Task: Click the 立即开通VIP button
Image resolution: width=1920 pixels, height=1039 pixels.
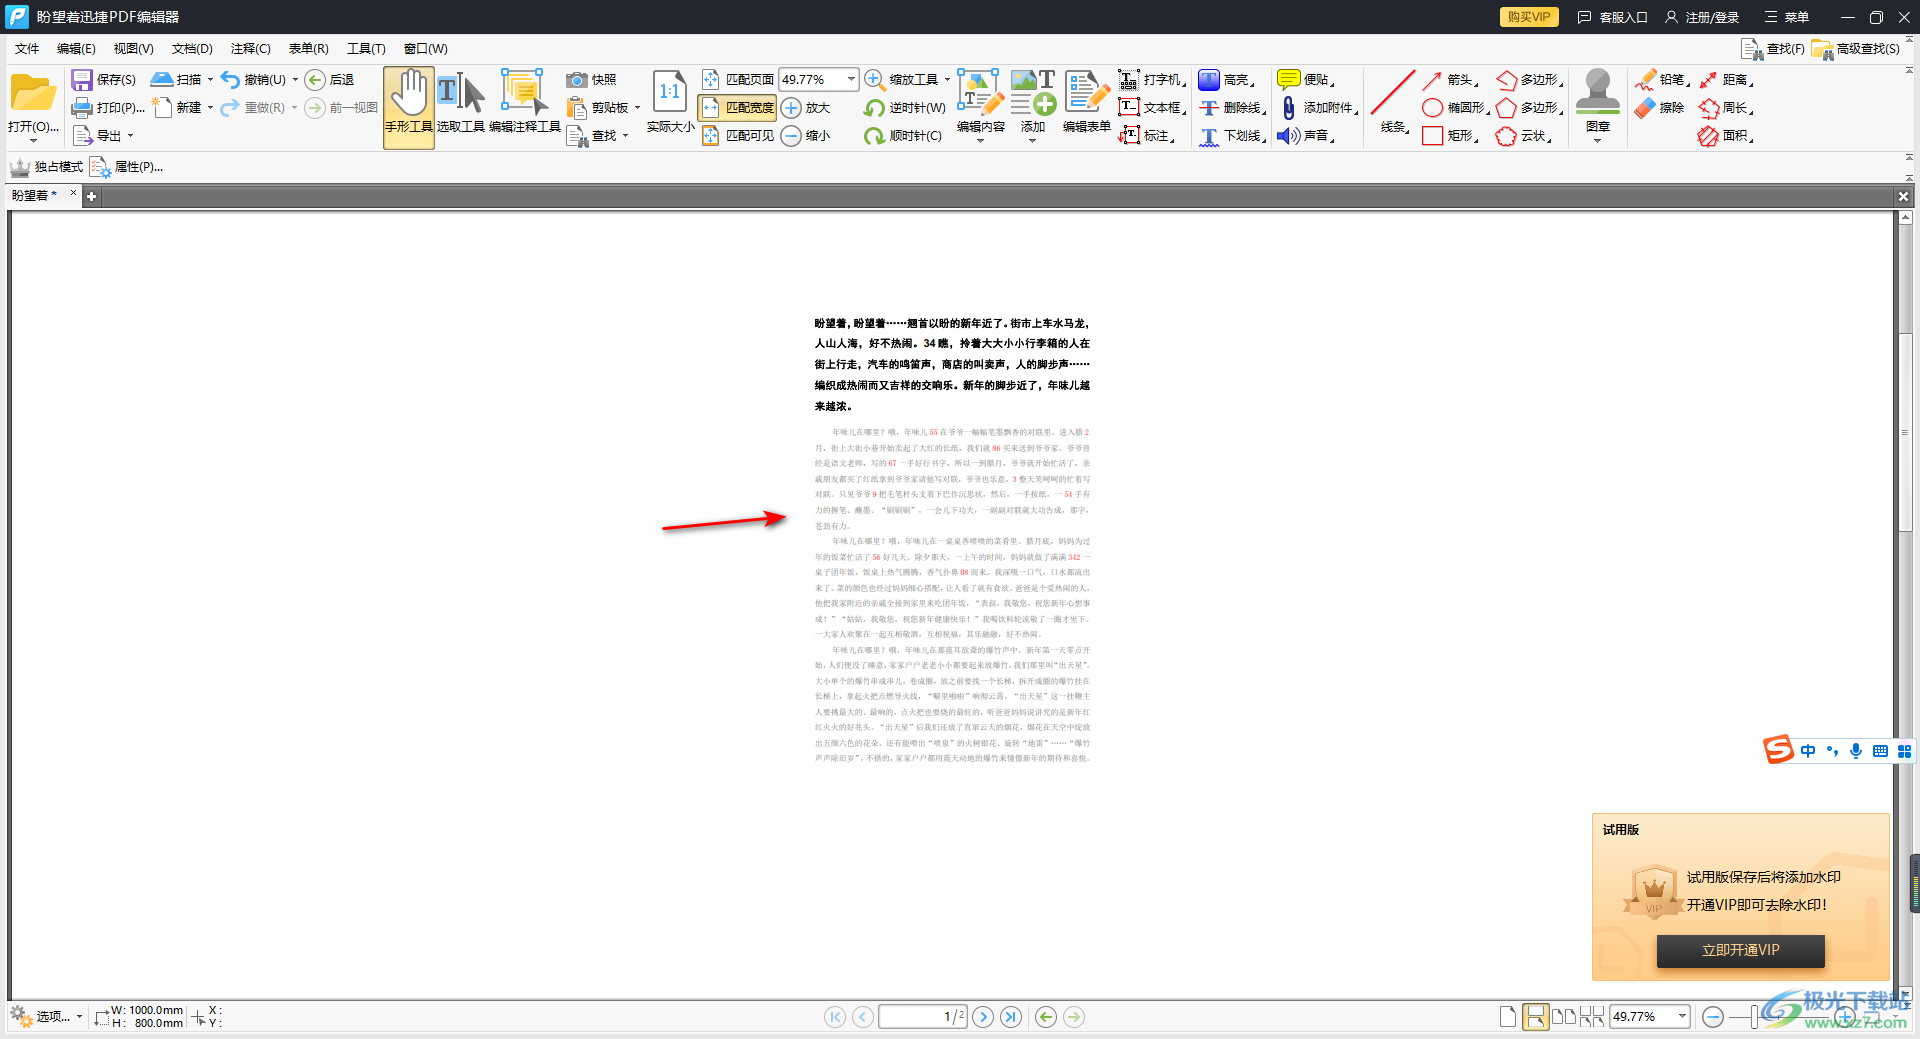Action: 1740,950
